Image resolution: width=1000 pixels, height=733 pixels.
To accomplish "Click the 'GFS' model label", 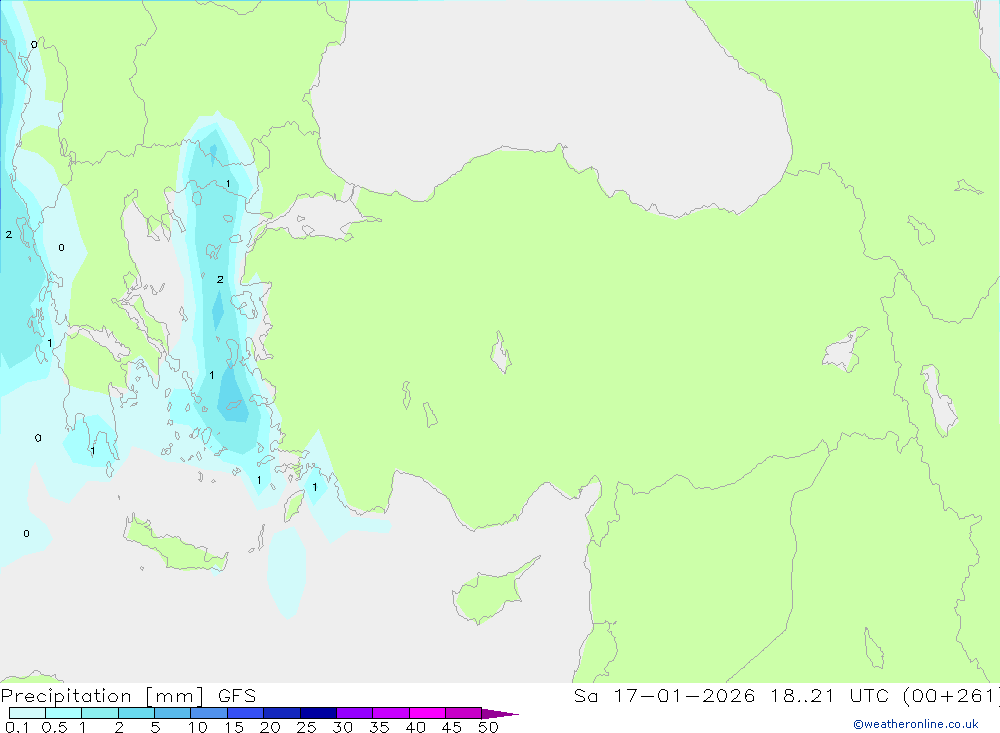I will click(x=237, y=696).
